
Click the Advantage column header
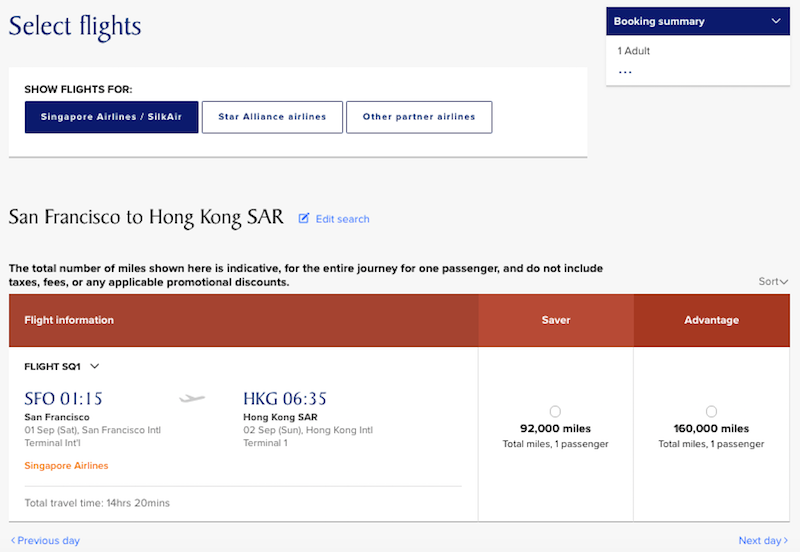(711, 320)
